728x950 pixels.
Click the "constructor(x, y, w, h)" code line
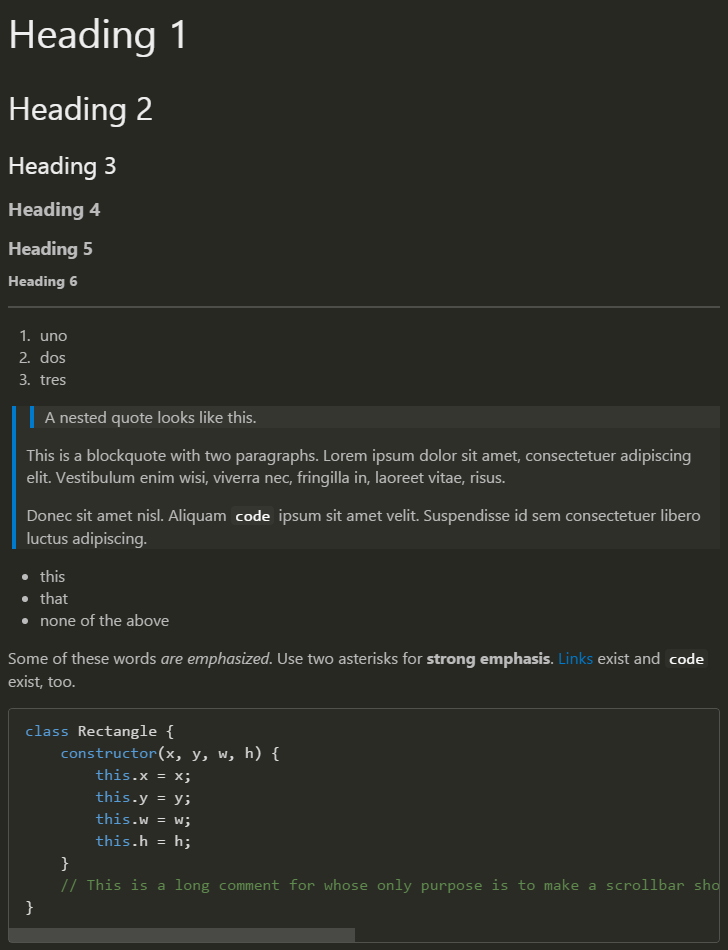tap(170, 753)
